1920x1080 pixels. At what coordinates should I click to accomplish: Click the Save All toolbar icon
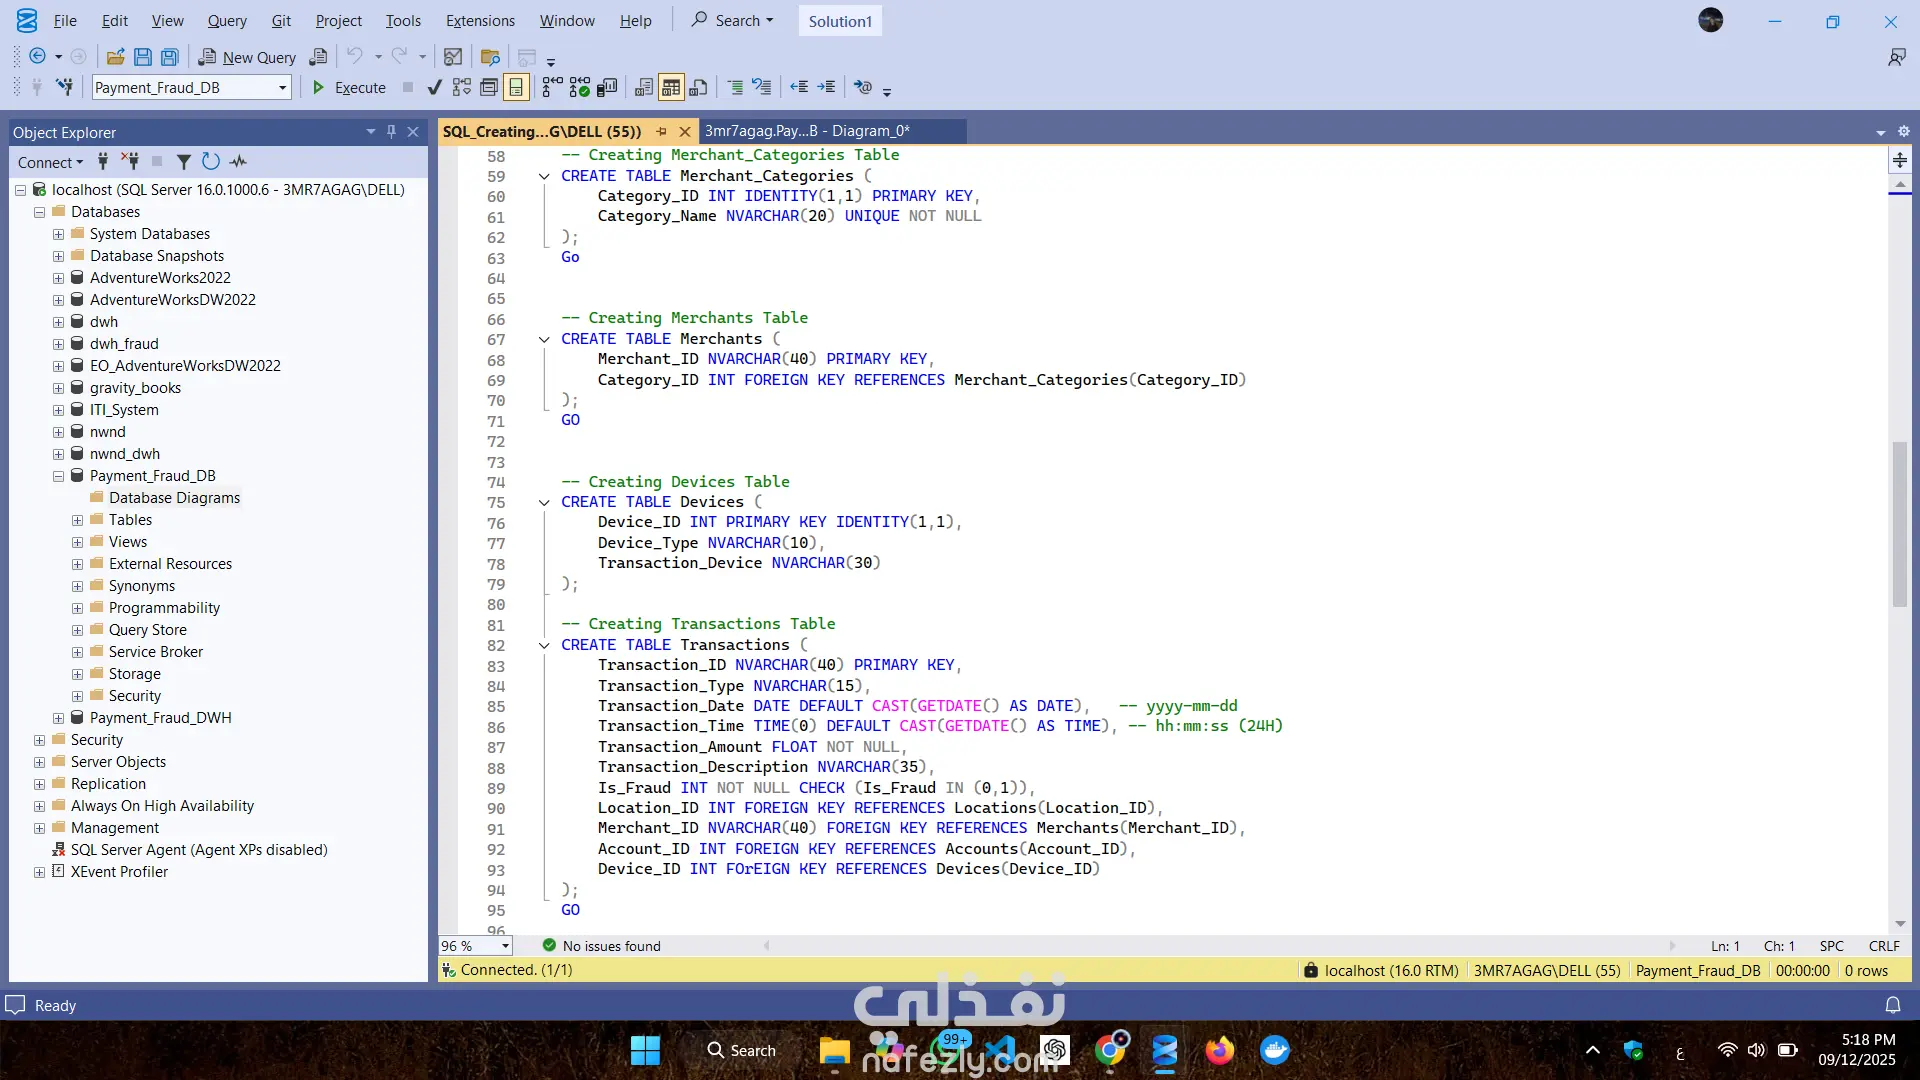pos(170,57)
